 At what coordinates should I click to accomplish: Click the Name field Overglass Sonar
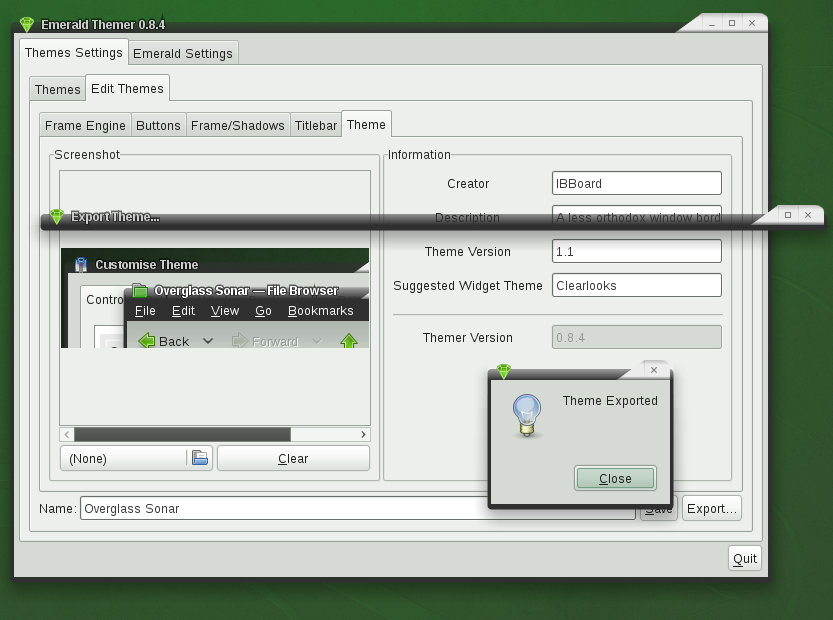[358, 508]
